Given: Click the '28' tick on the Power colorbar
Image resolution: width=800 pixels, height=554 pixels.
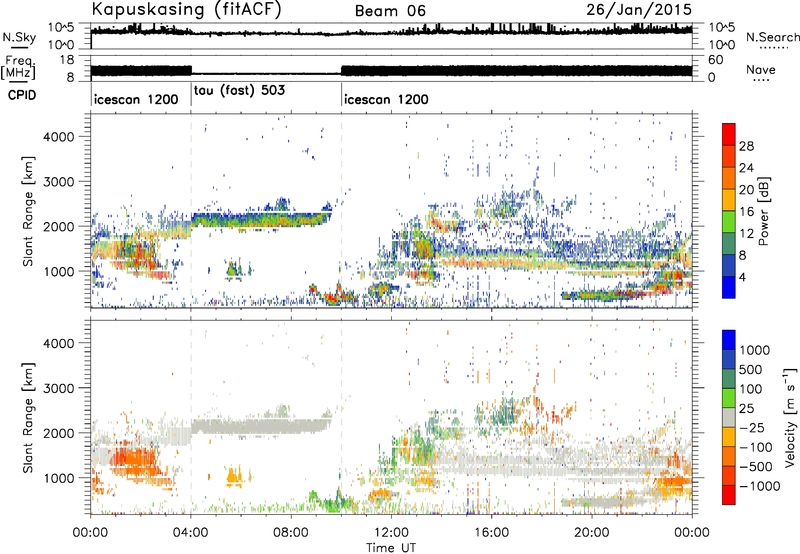Looking at the screenshot, I should pos(746,146).
